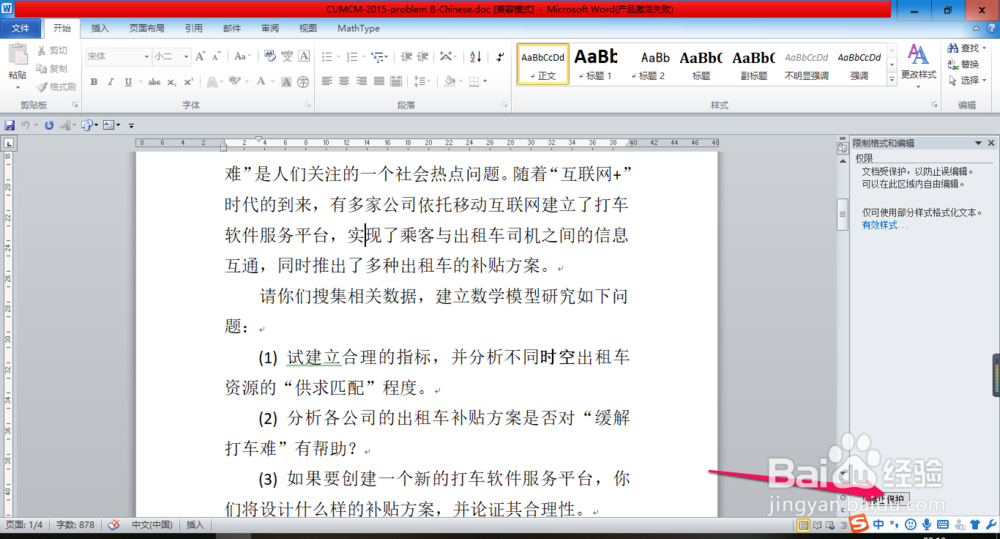Open the font name 宋体 dropdown
1000x539 pixels.
pos(146,56)
